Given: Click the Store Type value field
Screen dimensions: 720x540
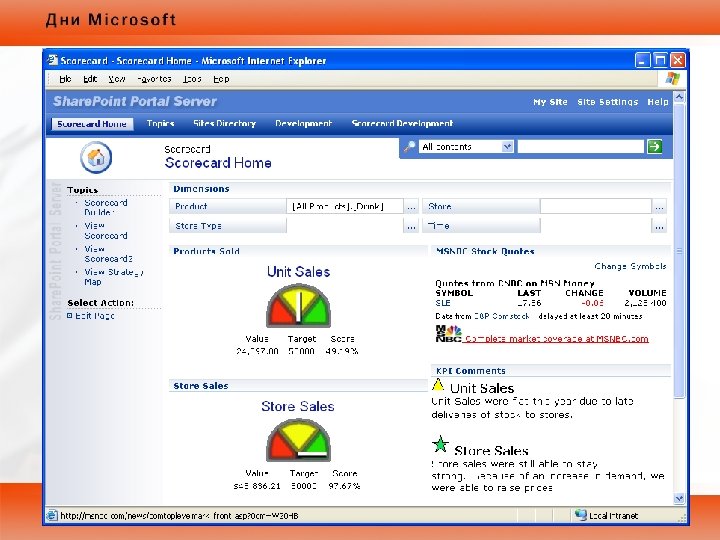Looking at the screenshot, I should click(x=345, y=226).
